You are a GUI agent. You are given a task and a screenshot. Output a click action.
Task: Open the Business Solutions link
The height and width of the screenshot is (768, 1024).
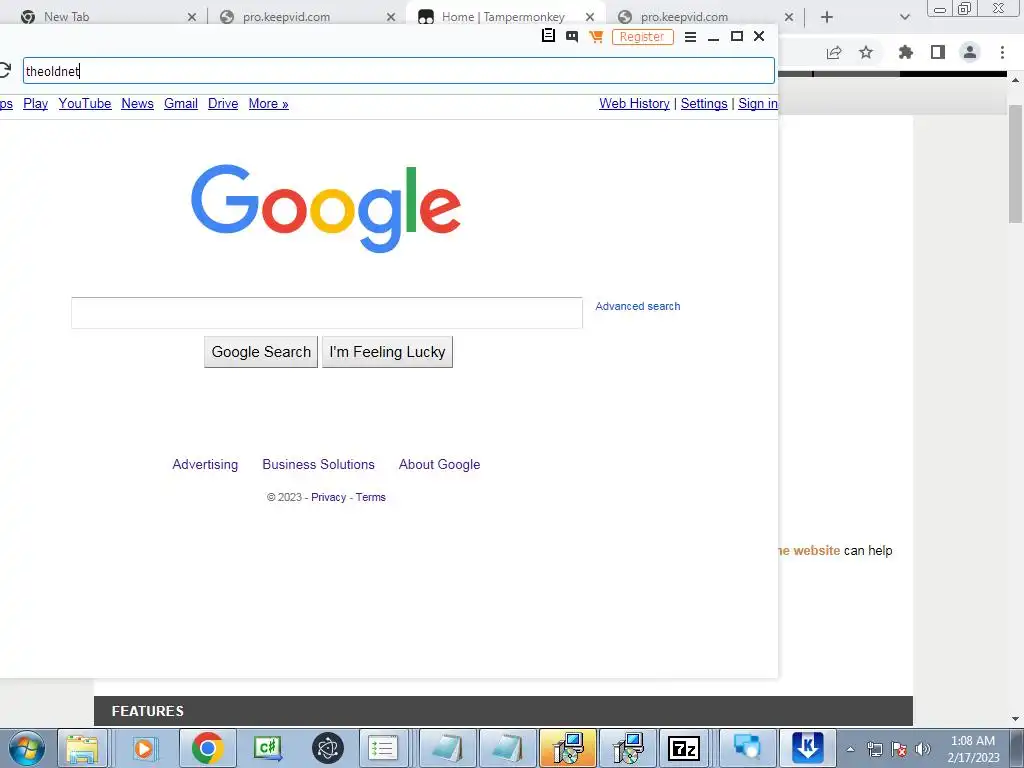pyautogui.click(x=319, y=464)
